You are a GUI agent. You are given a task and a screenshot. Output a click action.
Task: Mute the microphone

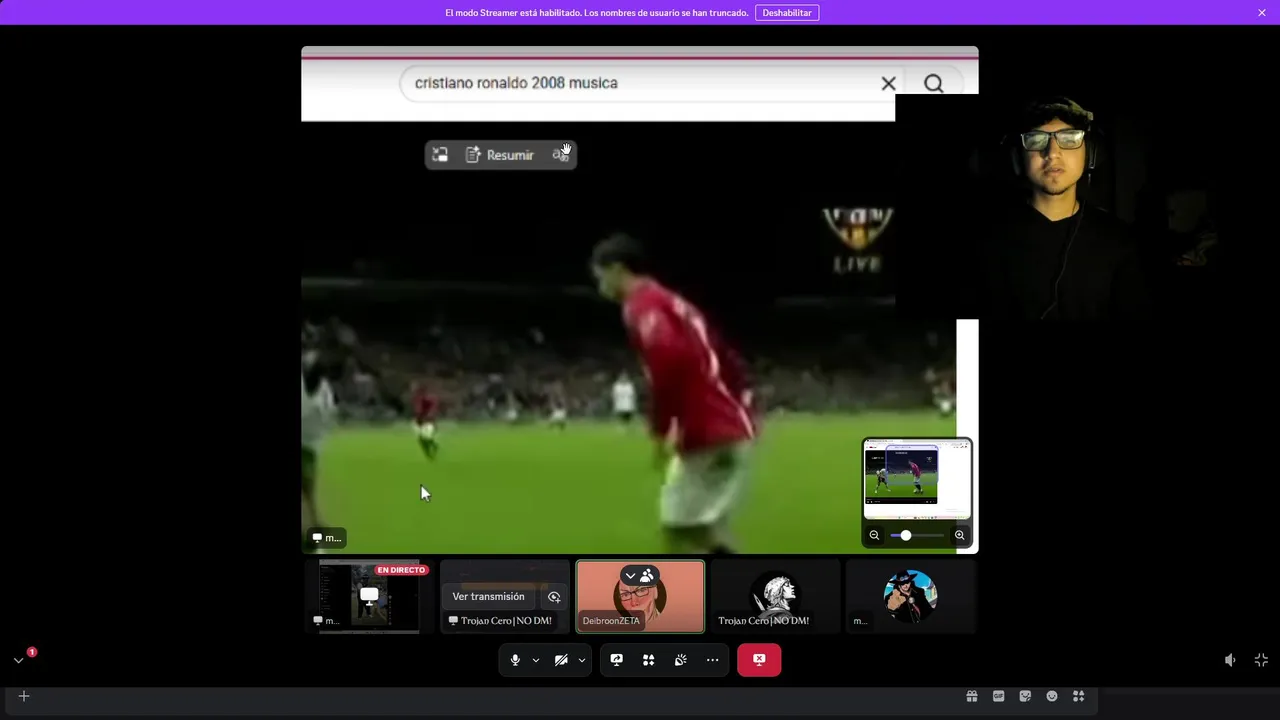coord(515,660)
